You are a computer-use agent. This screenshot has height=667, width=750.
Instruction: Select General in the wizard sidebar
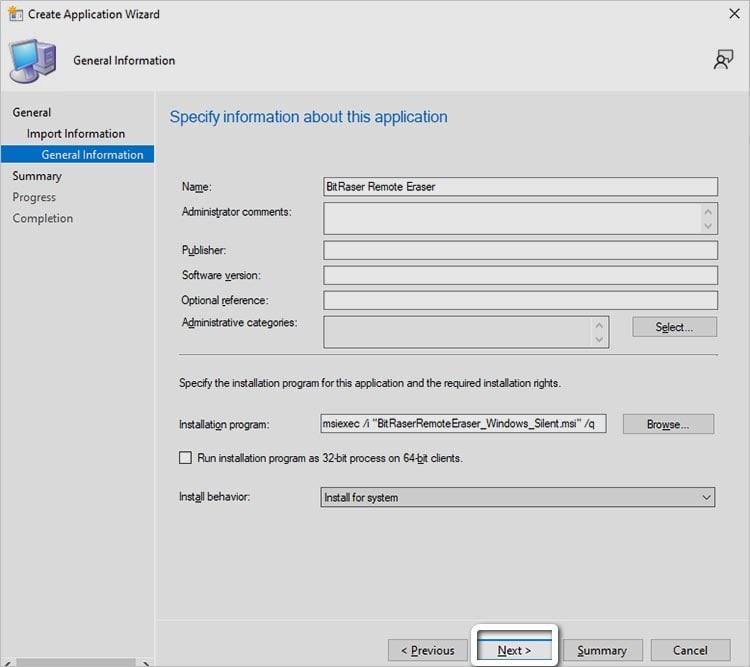(x=32, y=112)
